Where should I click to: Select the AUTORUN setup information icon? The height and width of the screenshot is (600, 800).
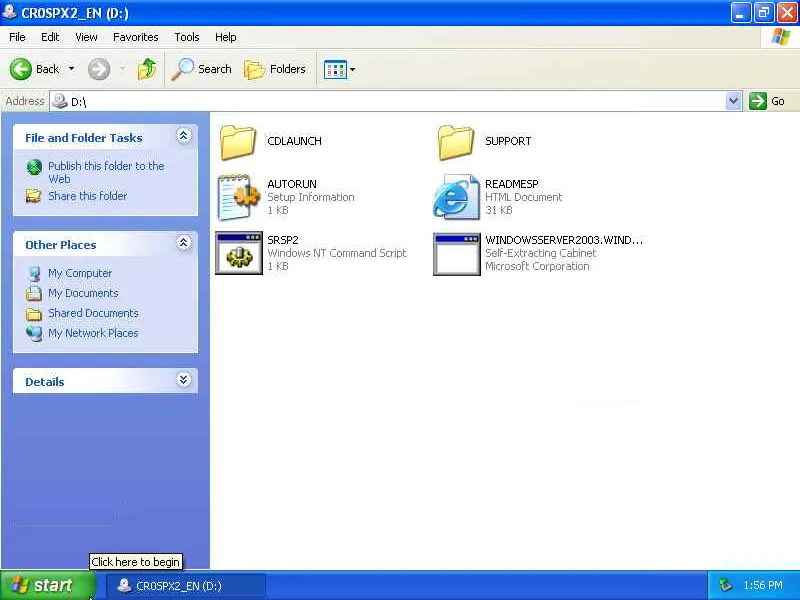tap(238, 197)
